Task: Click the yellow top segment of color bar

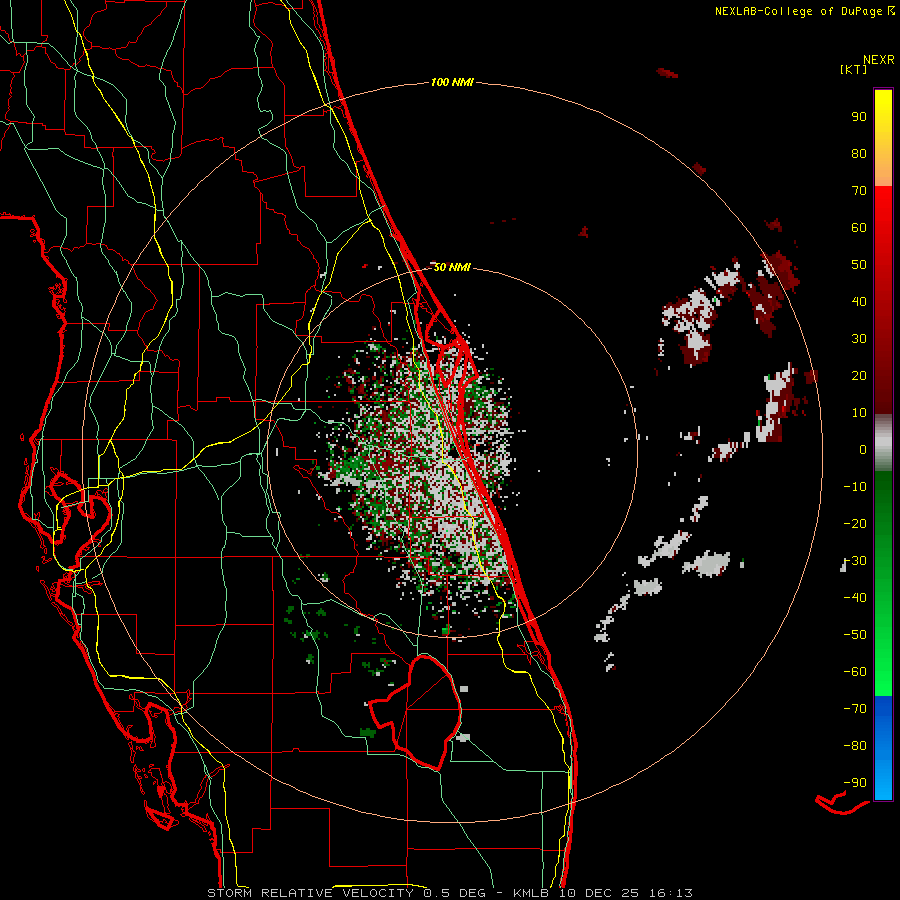Action: click(x=883, y=138)
